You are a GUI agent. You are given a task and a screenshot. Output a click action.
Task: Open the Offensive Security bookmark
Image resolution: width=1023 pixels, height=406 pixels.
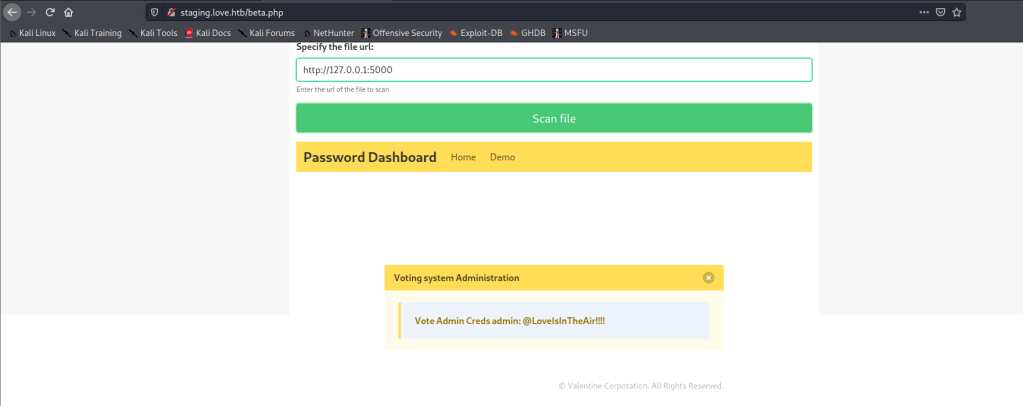point(401,33)
